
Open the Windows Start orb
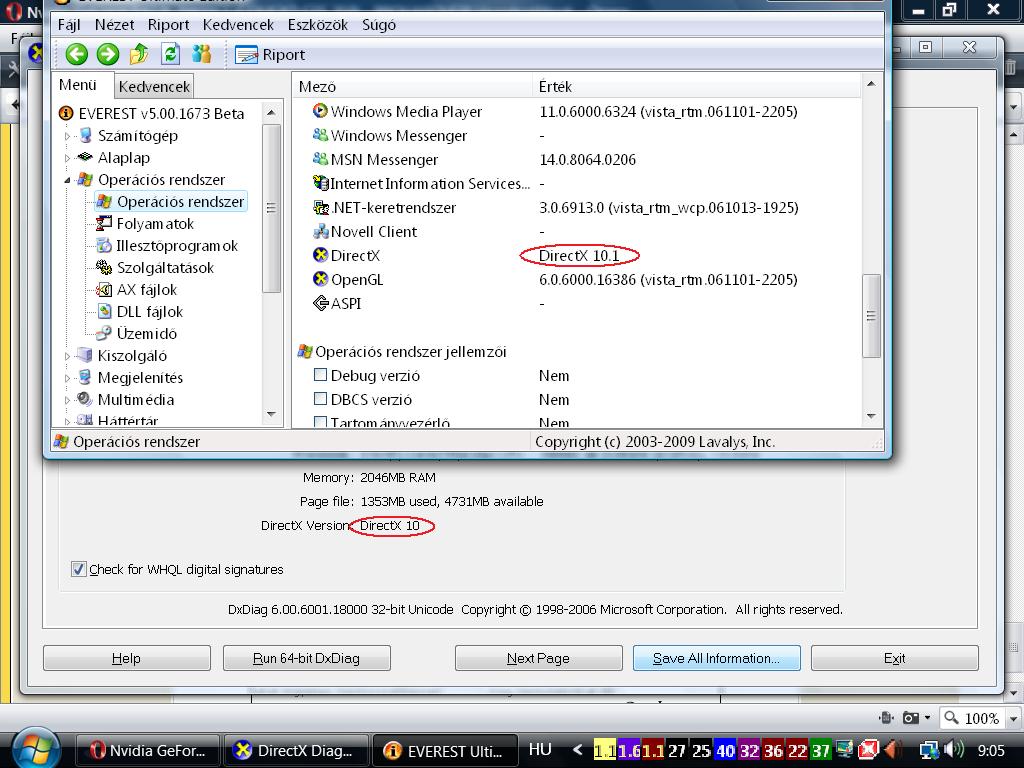click(37, 749)
